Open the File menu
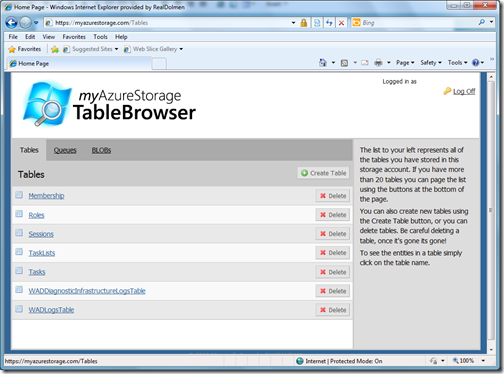Viewport: 504px width, 374px height. pos(13,37)
